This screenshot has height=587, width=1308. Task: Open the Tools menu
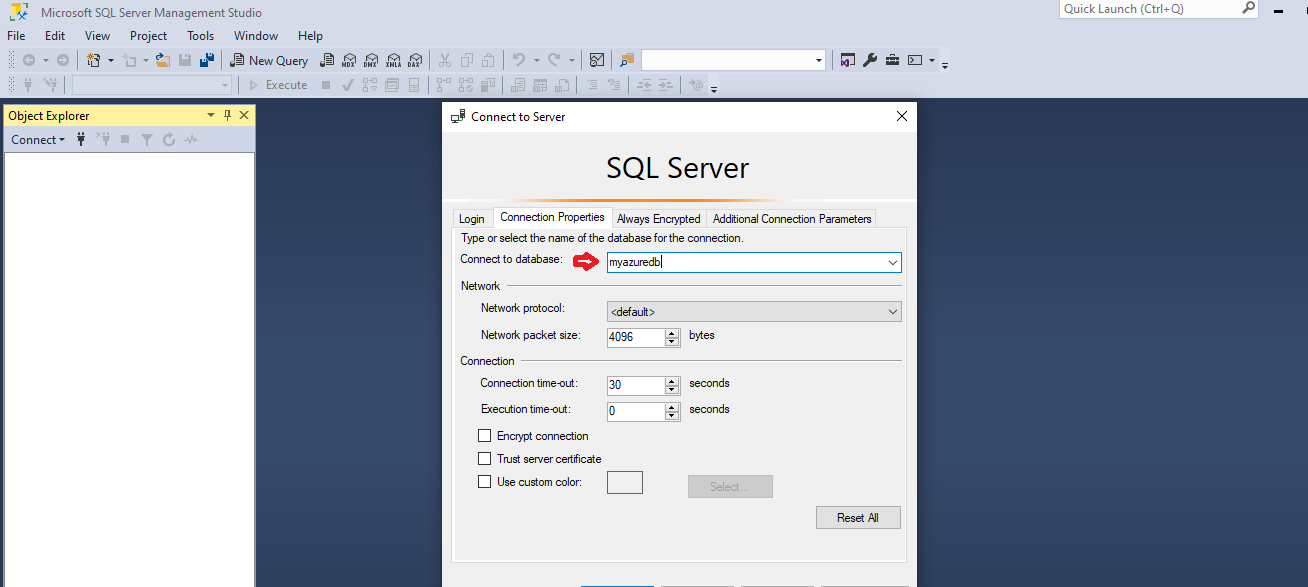(x=201, y=35)
